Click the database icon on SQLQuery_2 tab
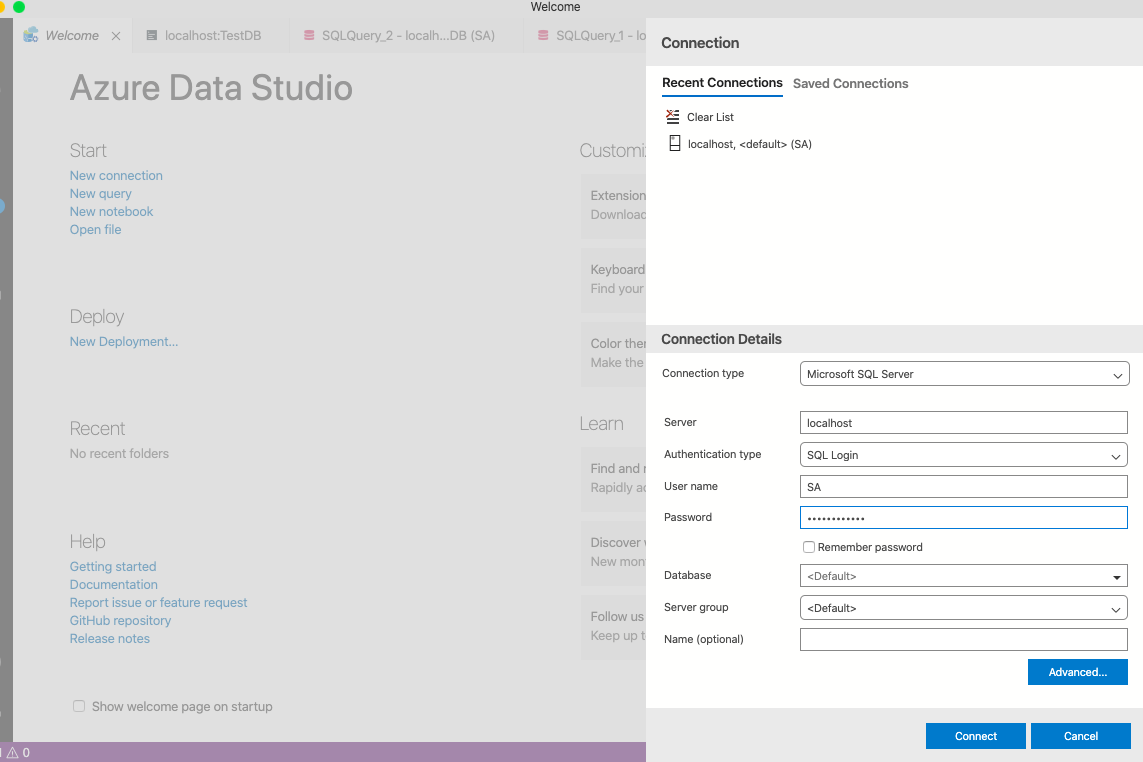 tap(308, 36)
